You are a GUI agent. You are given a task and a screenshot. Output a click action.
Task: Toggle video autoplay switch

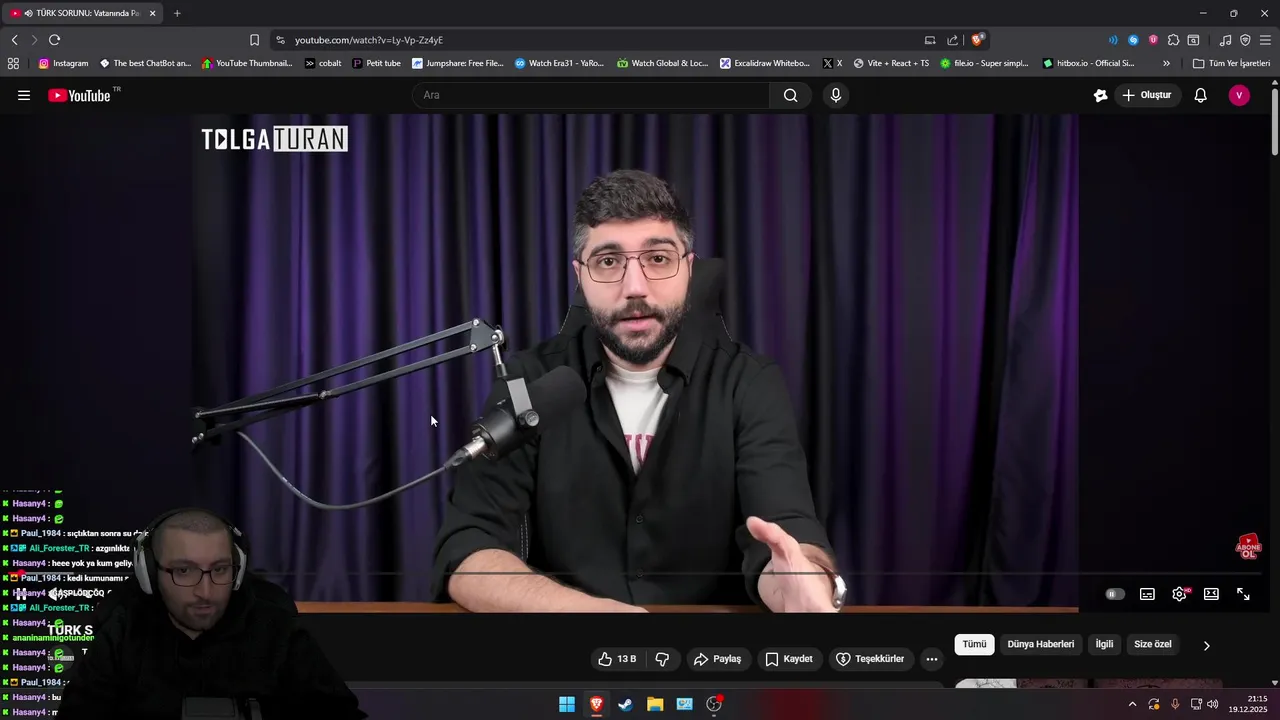1114,594
